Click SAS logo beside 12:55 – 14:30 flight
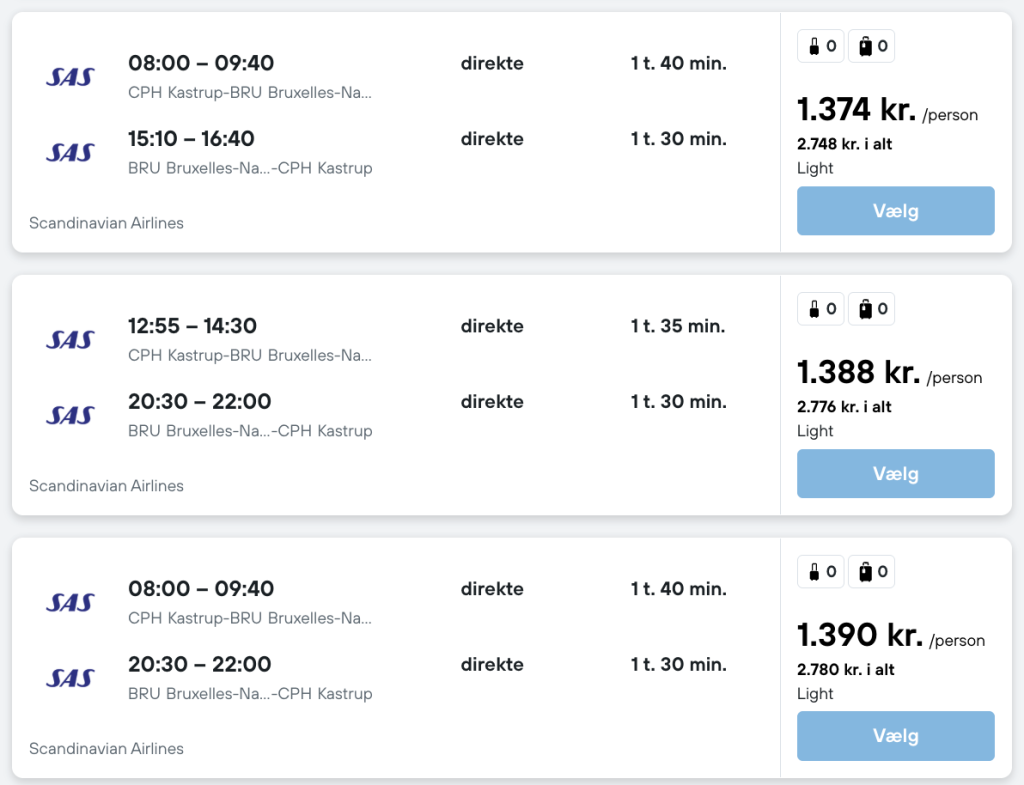 tap(70, 340)
